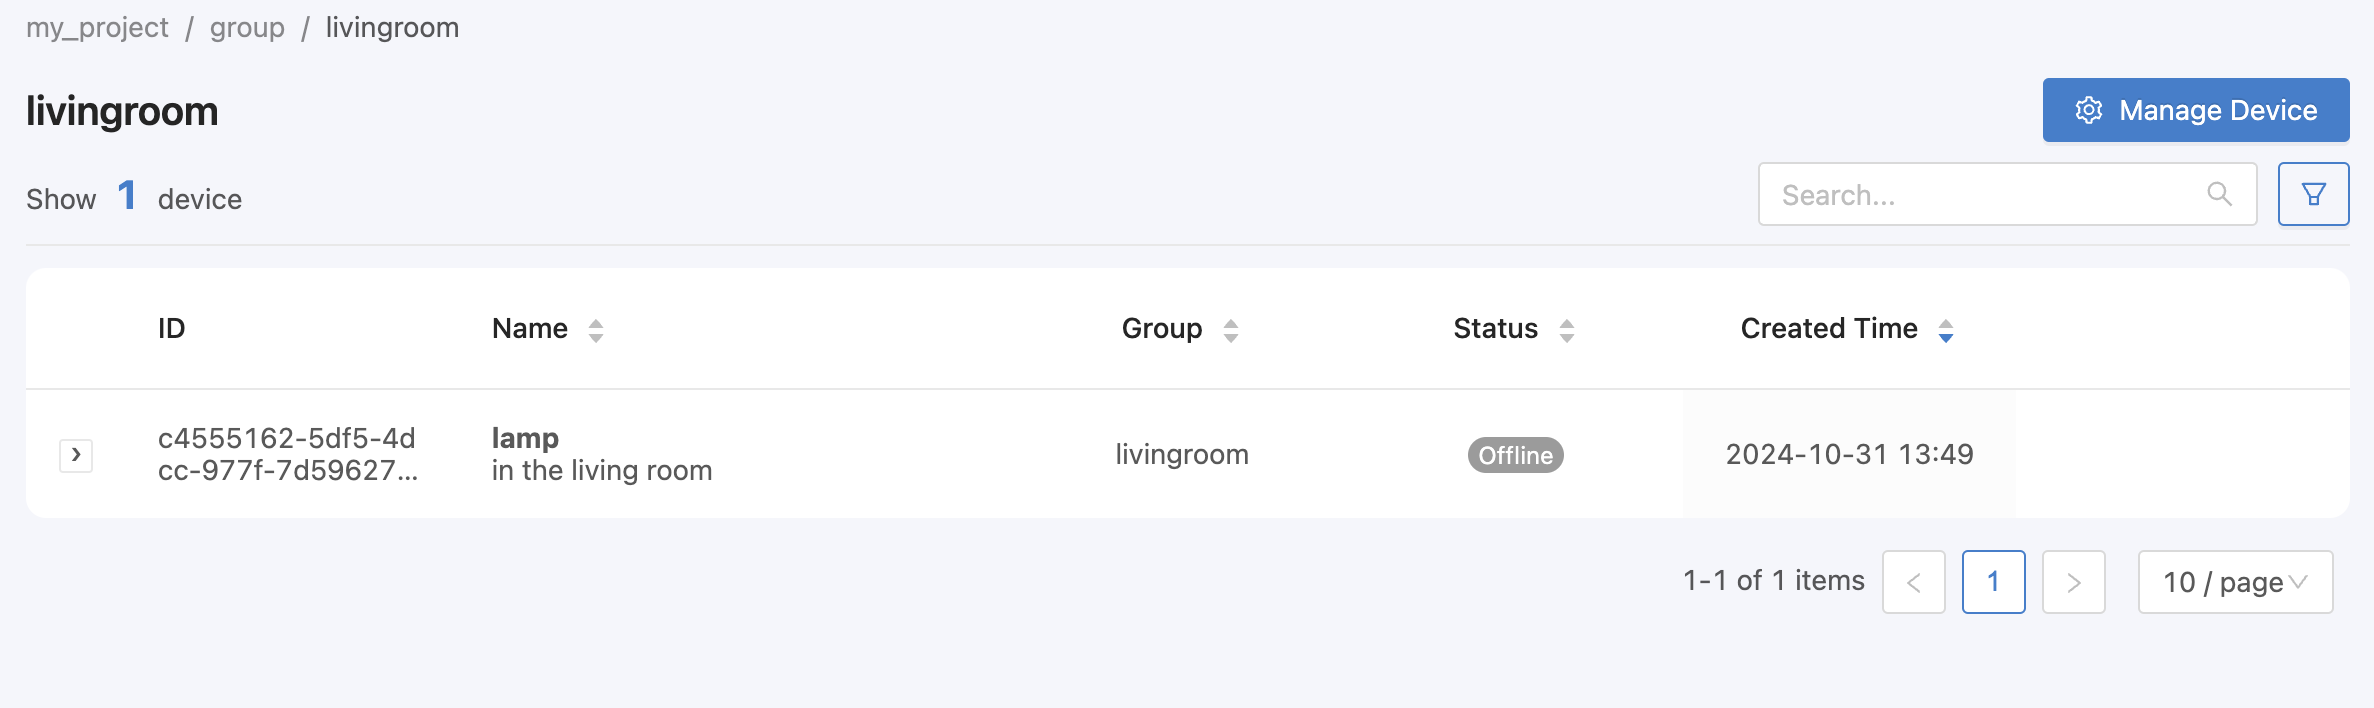Select page 1 in pagination
The width and height of the screenshot is (2374, 708).
1994,582
